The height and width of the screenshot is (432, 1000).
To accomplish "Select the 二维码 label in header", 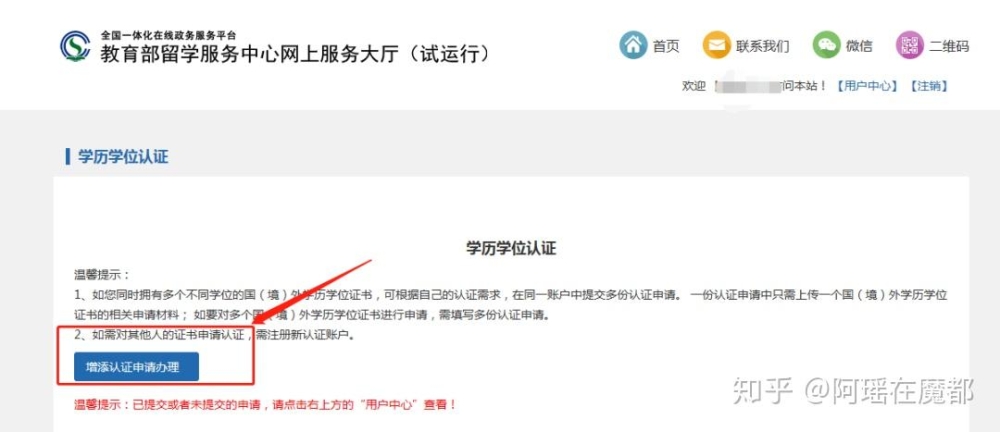I will click(950, 46).
